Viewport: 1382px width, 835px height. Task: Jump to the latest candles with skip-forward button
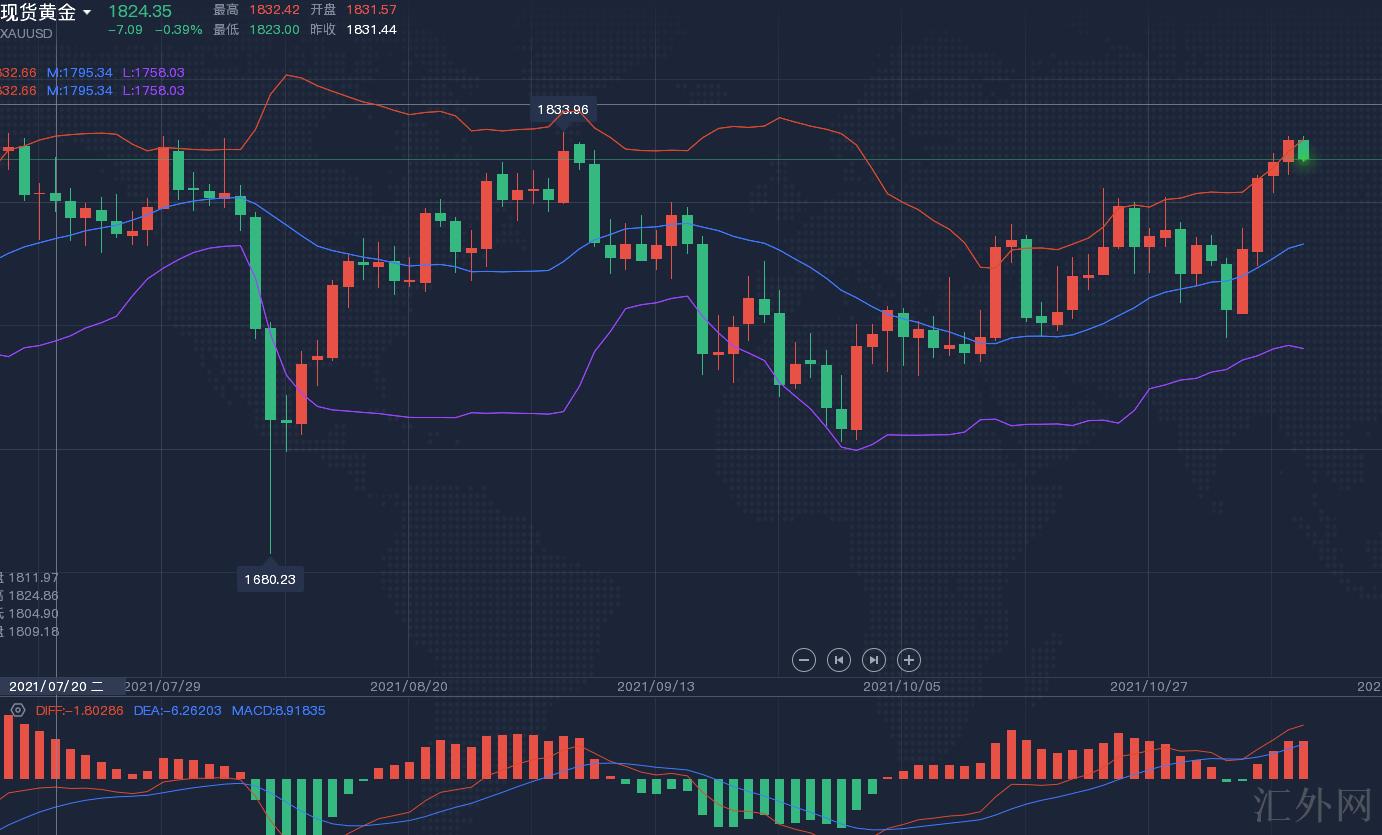(x=874, y=660)
